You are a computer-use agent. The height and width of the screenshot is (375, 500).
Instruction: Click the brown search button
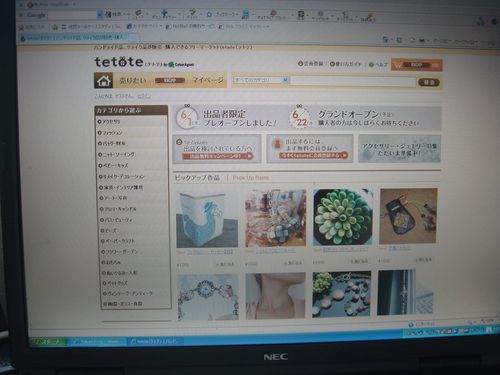point(429,82)
